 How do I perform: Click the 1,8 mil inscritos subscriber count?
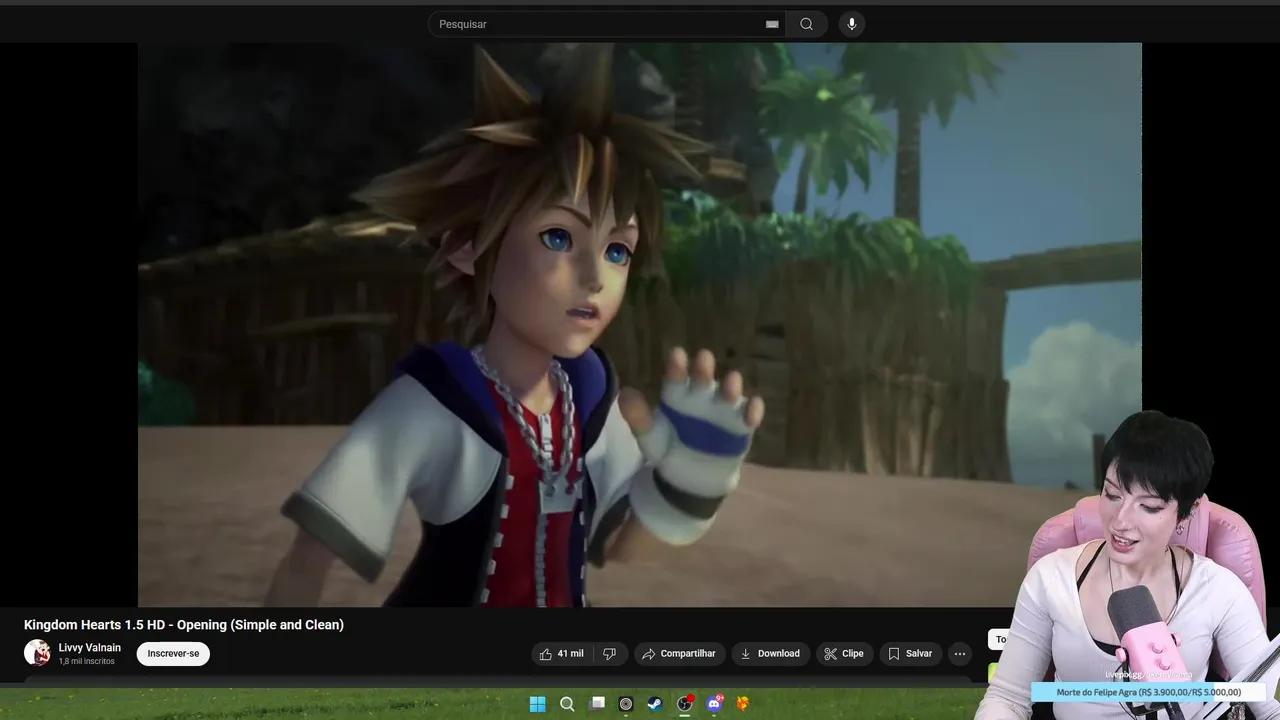pyautogui.click(x=86, y=662)
